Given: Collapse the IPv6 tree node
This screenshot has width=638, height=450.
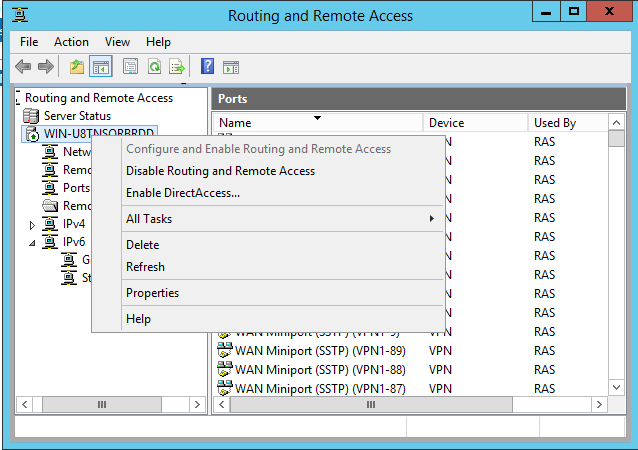Looking at the screenshot, I should tap(32, 243).
